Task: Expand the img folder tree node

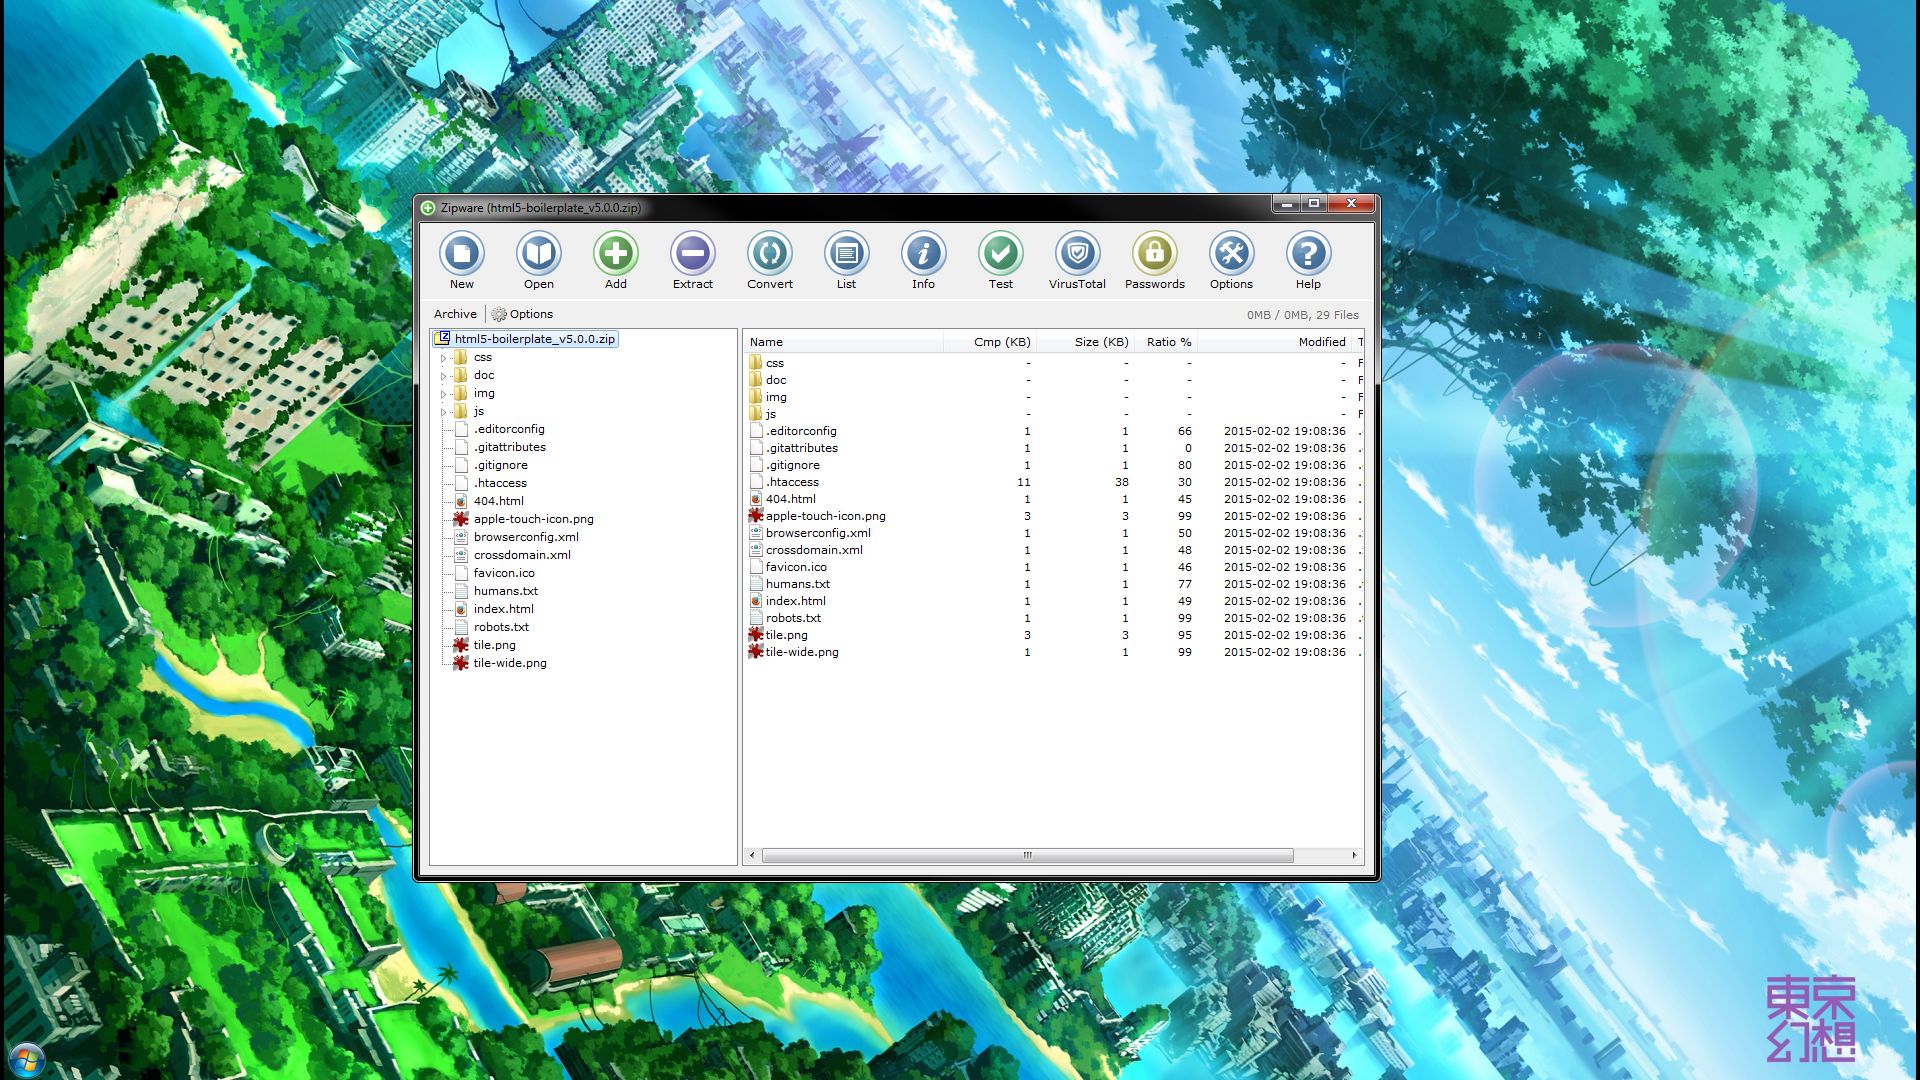Action: click(444, 394)
